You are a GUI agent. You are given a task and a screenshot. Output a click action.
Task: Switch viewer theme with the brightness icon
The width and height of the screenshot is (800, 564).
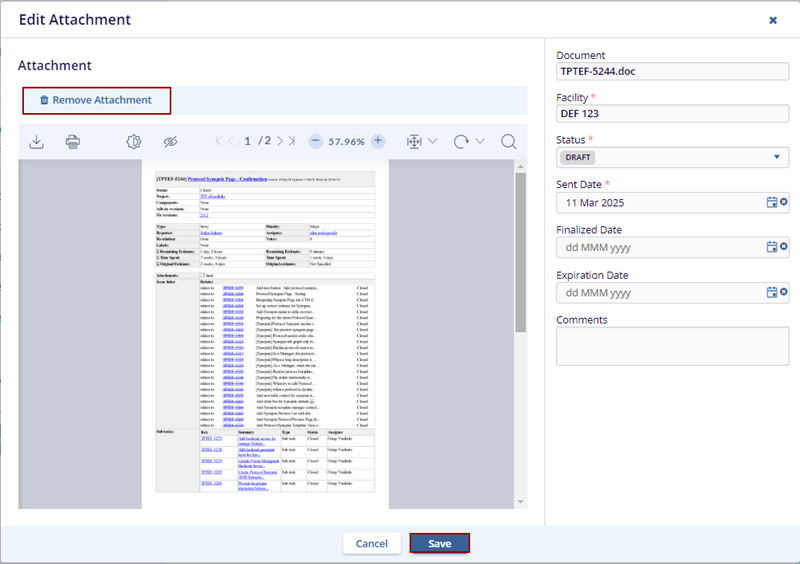pos(134,142)
